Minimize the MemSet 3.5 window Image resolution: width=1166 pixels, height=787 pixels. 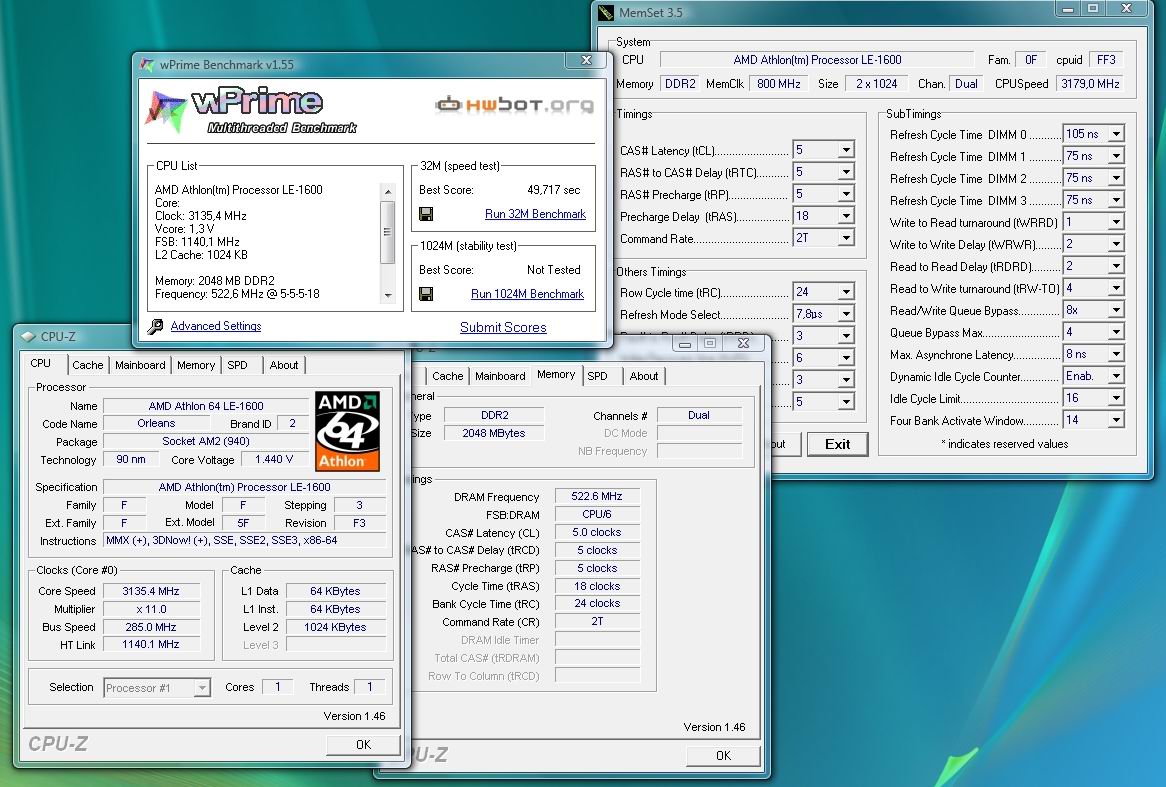point(1068,8)
